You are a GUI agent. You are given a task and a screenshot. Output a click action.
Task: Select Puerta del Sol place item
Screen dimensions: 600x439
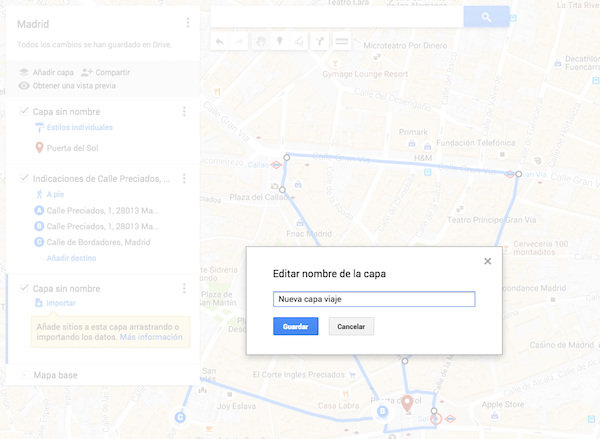pyautogui.click(x=72, y=148)
